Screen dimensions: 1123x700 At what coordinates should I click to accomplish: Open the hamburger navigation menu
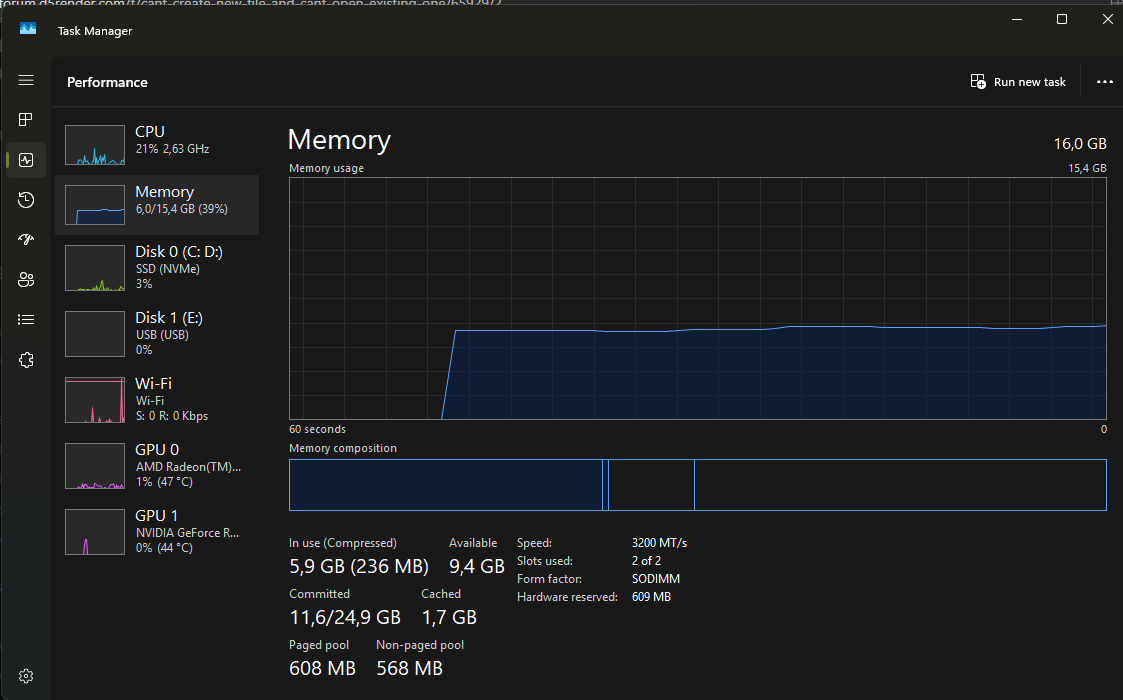pos(26,80)
